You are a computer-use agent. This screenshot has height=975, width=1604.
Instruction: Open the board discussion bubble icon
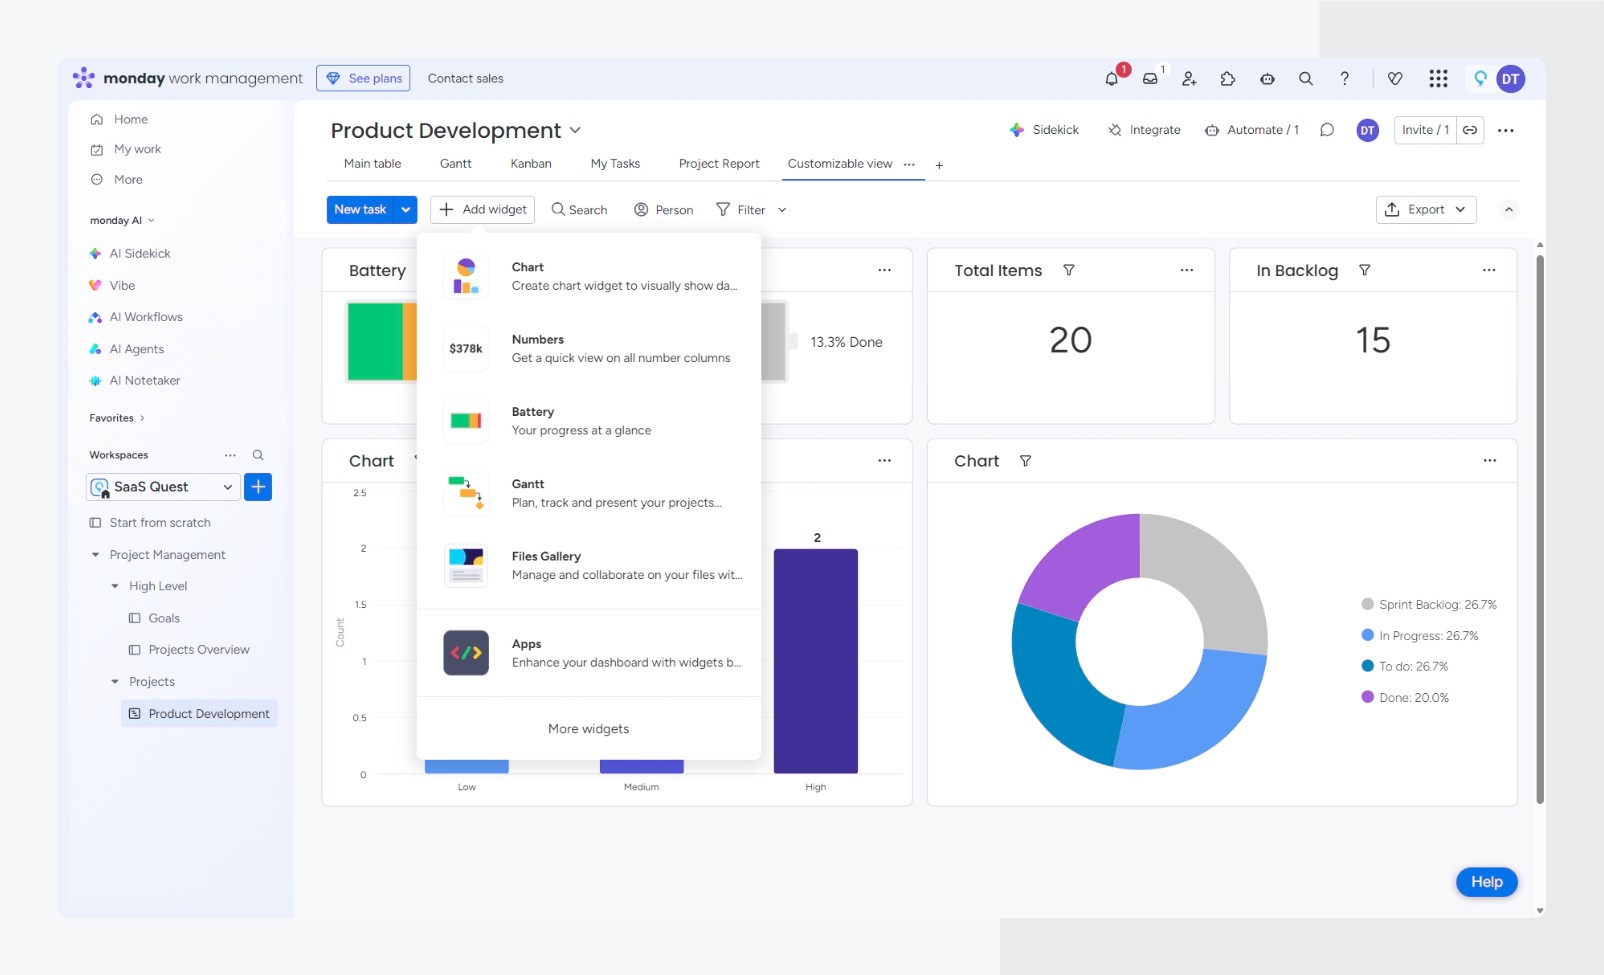[x=1327, y=130]
